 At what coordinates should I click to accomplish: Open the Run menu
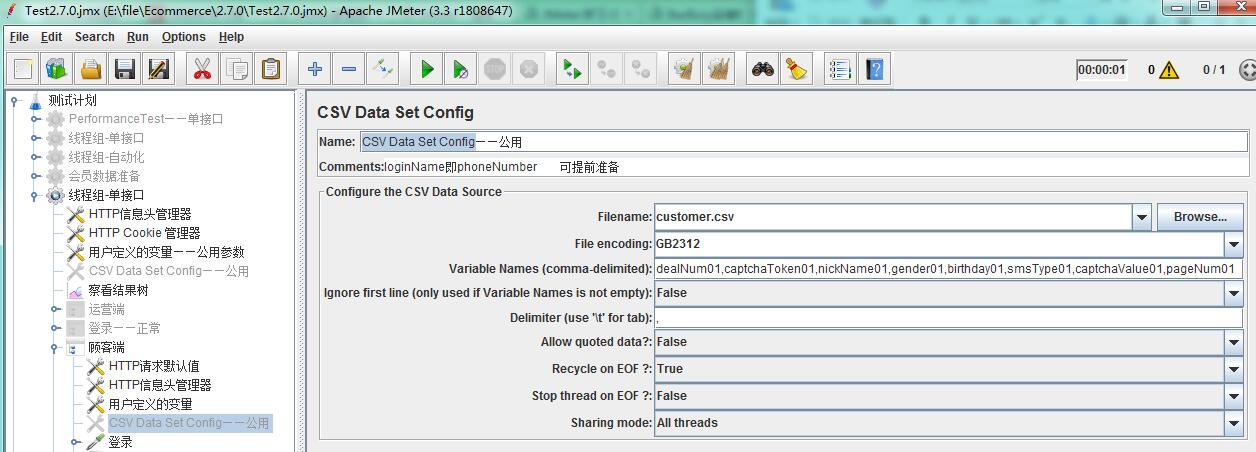pyautogui.click(x=138, y=37)
